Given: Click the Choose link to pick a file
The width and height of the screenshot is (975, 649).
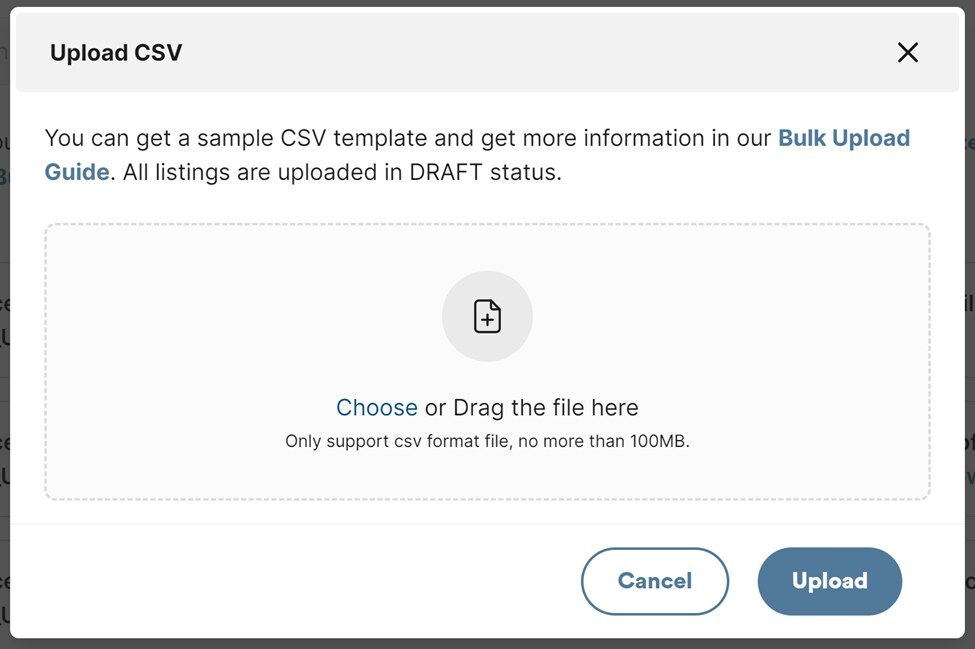Looking at the screenshot, I should 377,407.
